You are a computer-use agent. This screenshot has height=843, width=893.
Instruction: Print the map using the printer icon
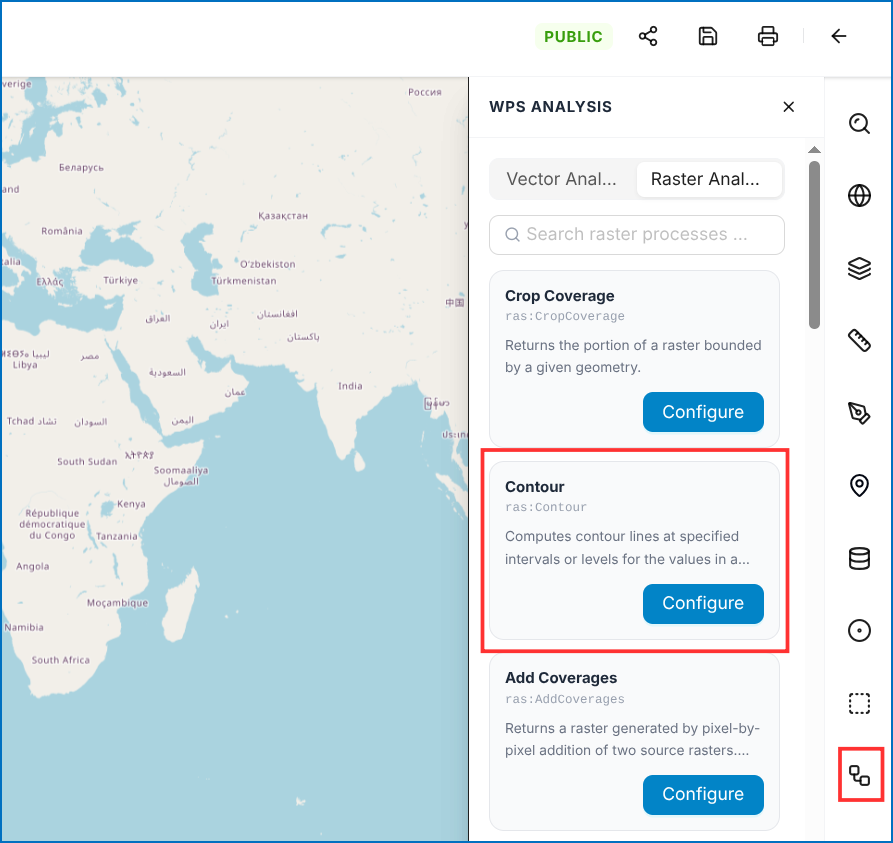pos(768,36)
